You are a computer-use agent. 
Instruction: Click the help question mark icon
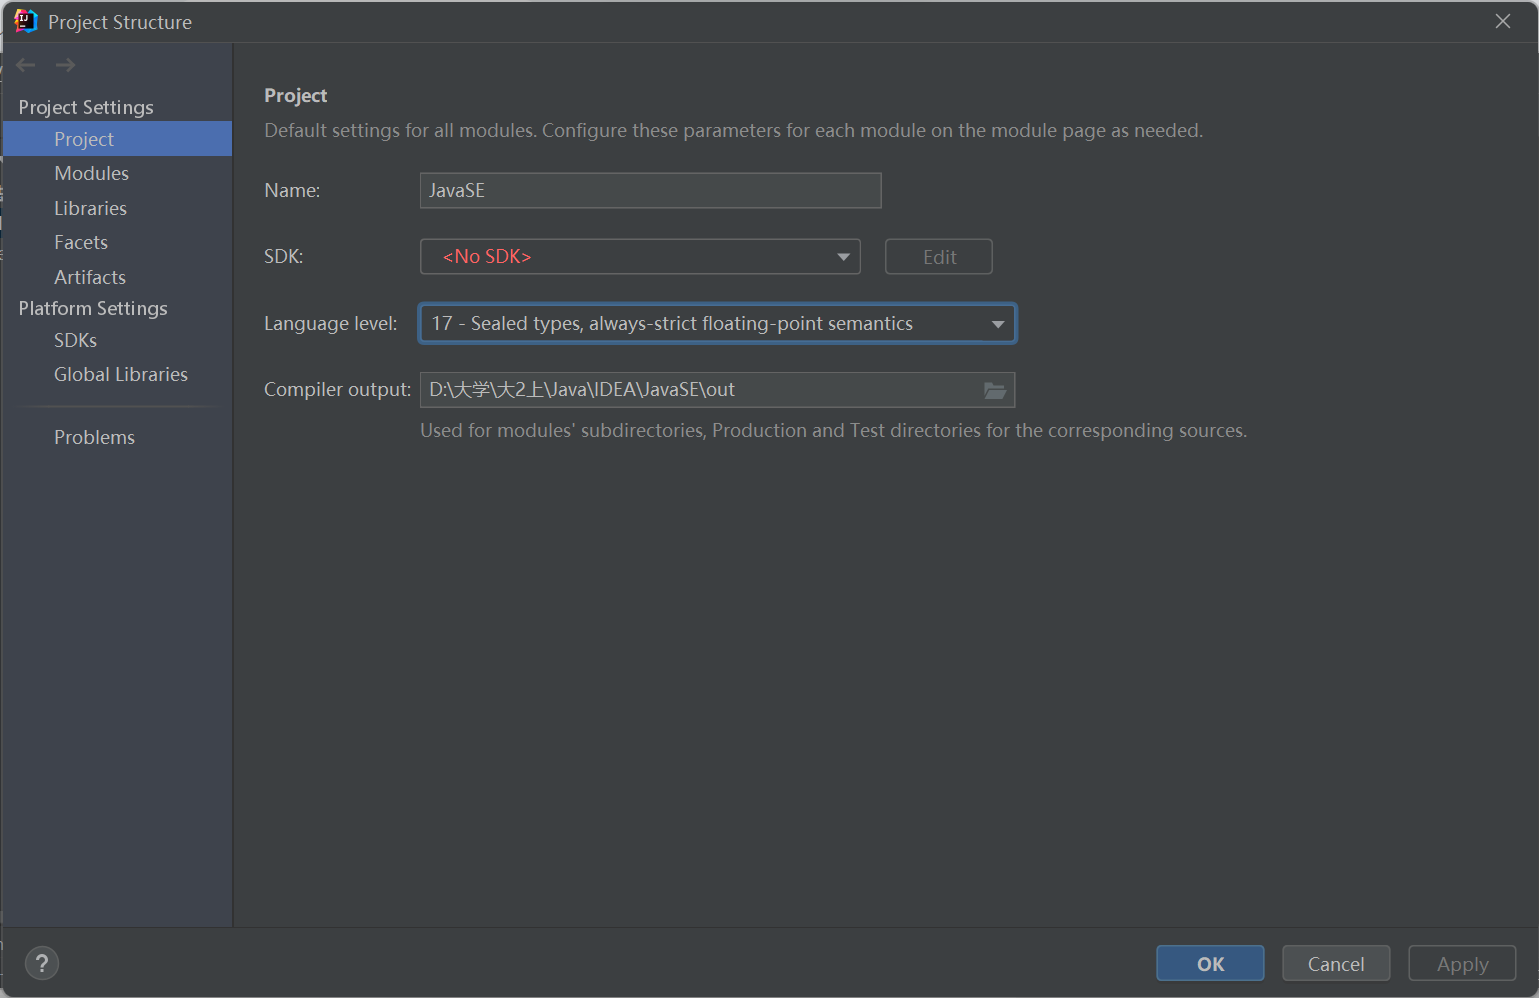tap(41, 964)
